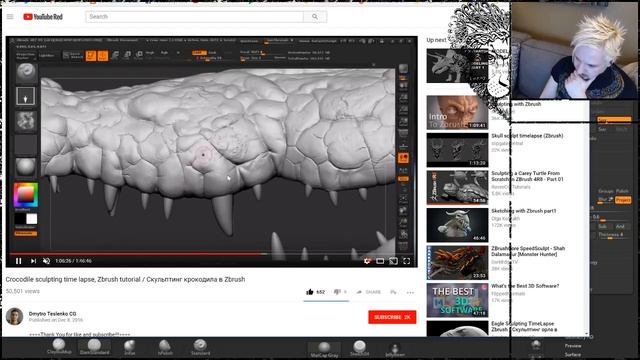This screenshot has width=640, height=360.
Task: Open the player settings gear menu
Action: coord(367,261)
